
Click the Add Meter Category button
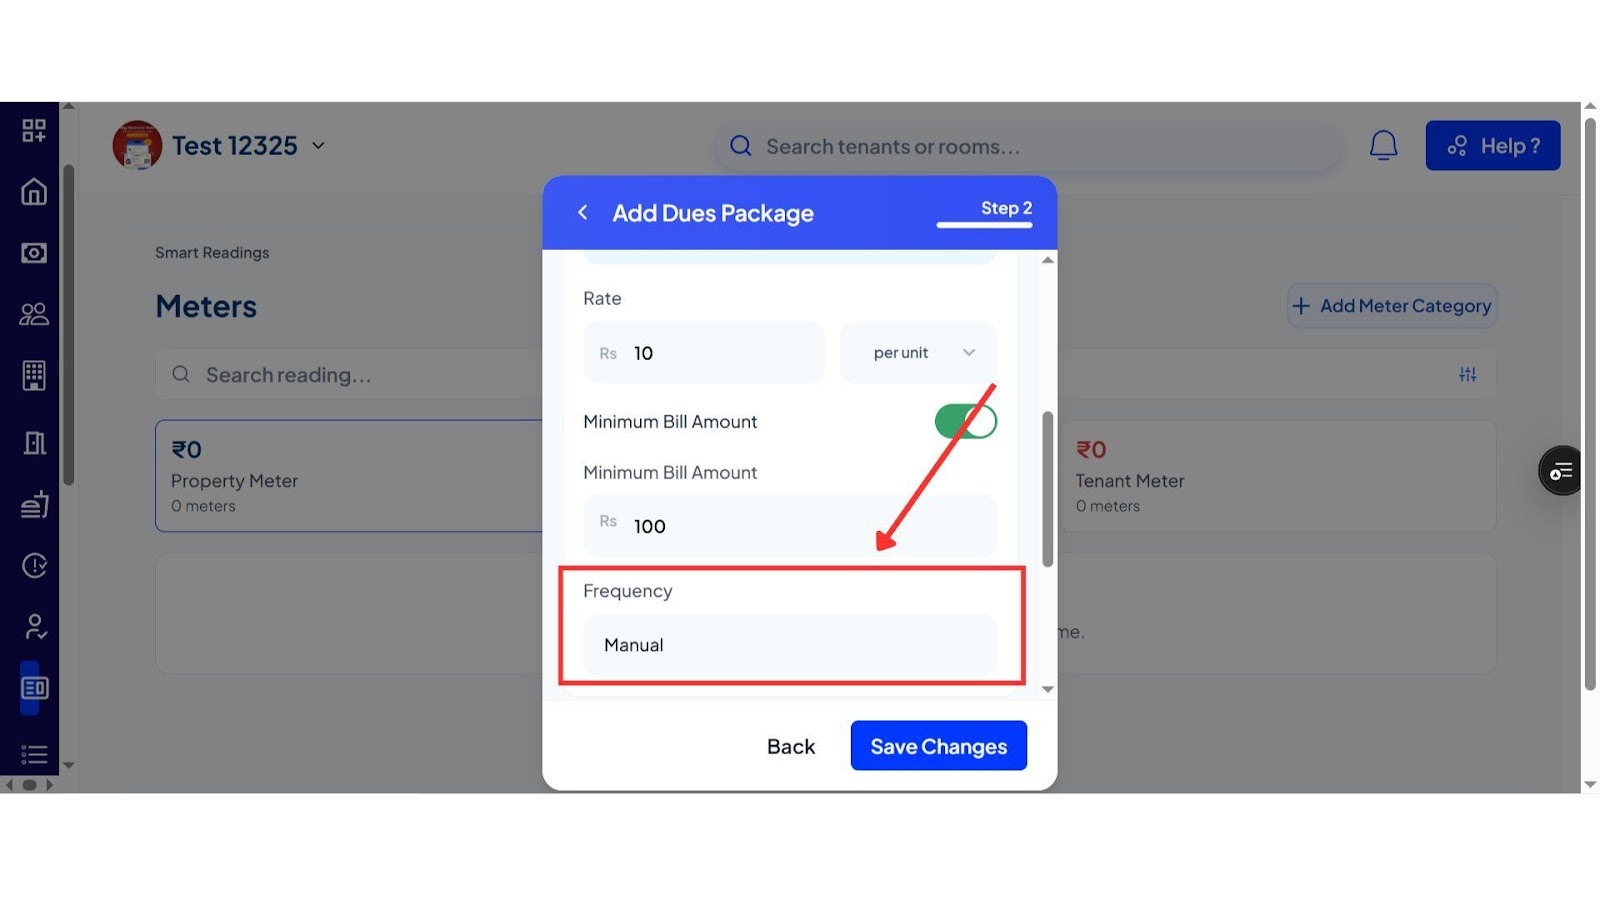1392,306
